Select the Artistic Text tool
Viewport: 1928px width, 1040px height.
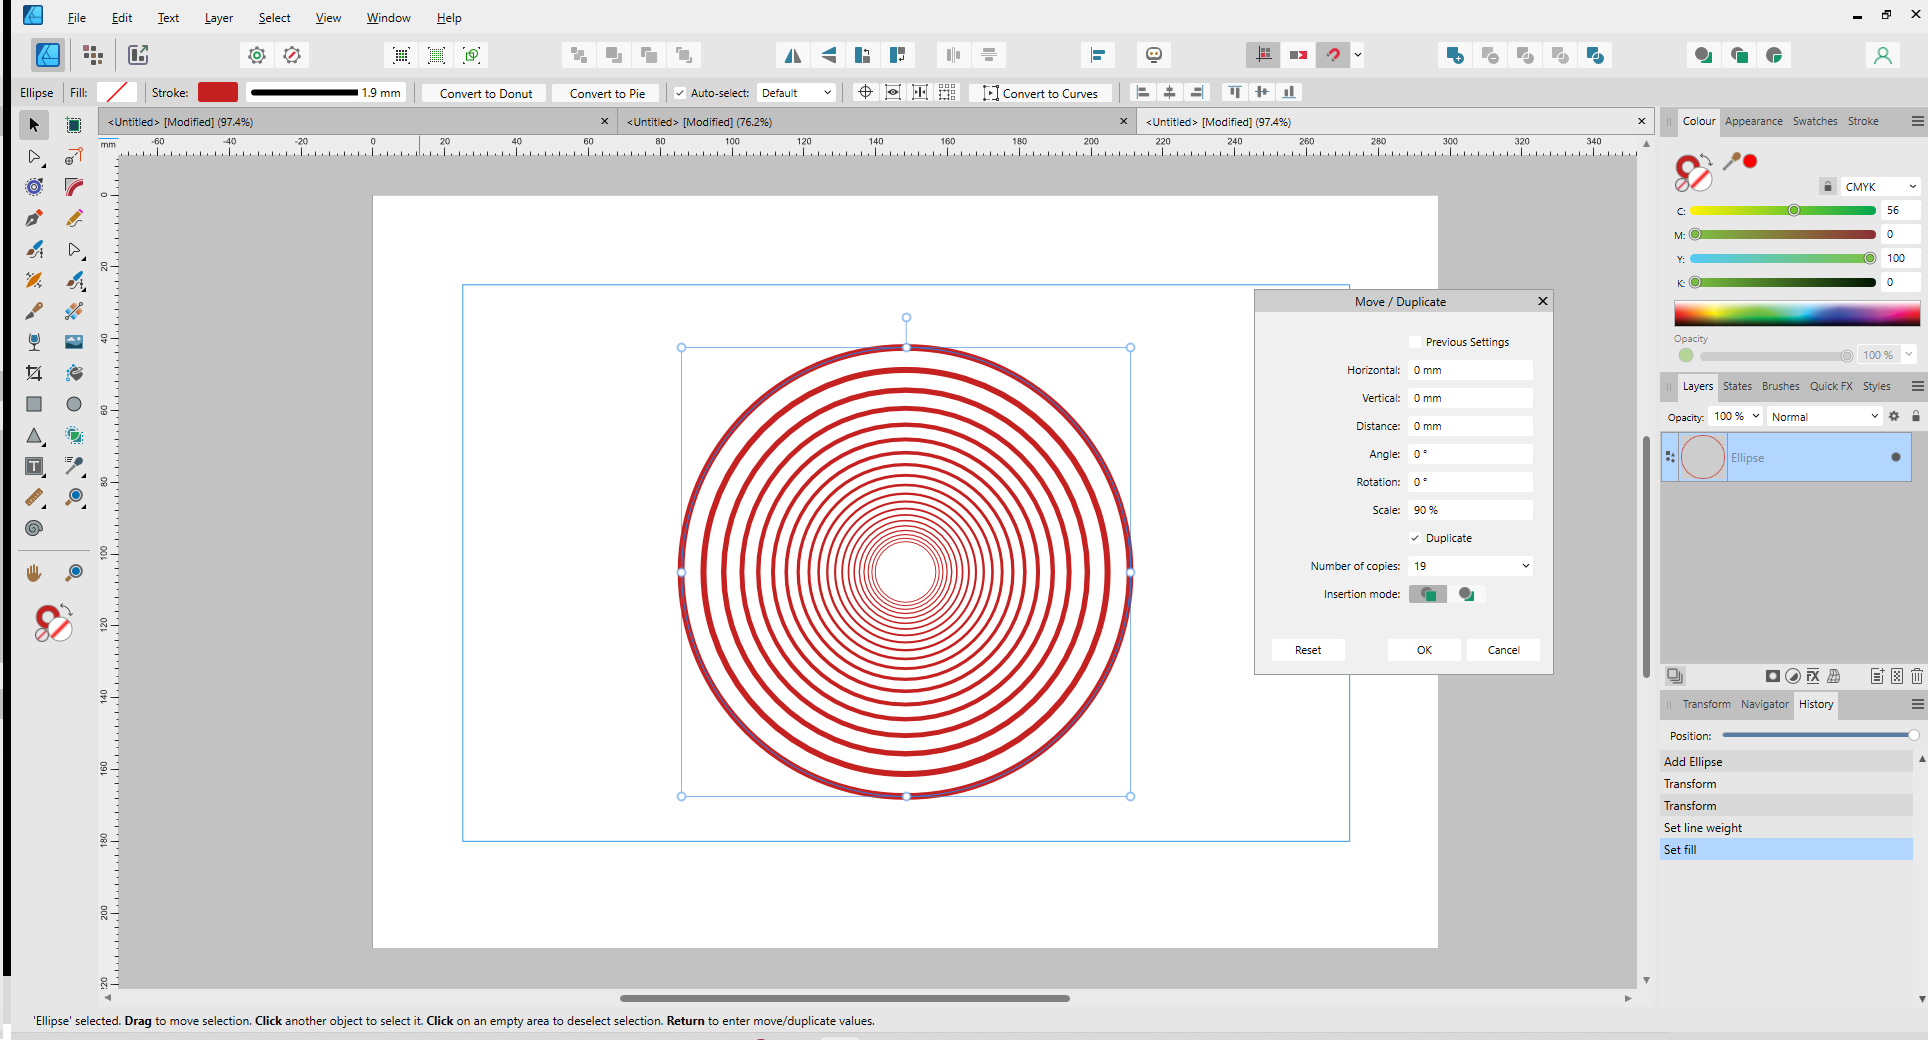(x=34, y=466)
